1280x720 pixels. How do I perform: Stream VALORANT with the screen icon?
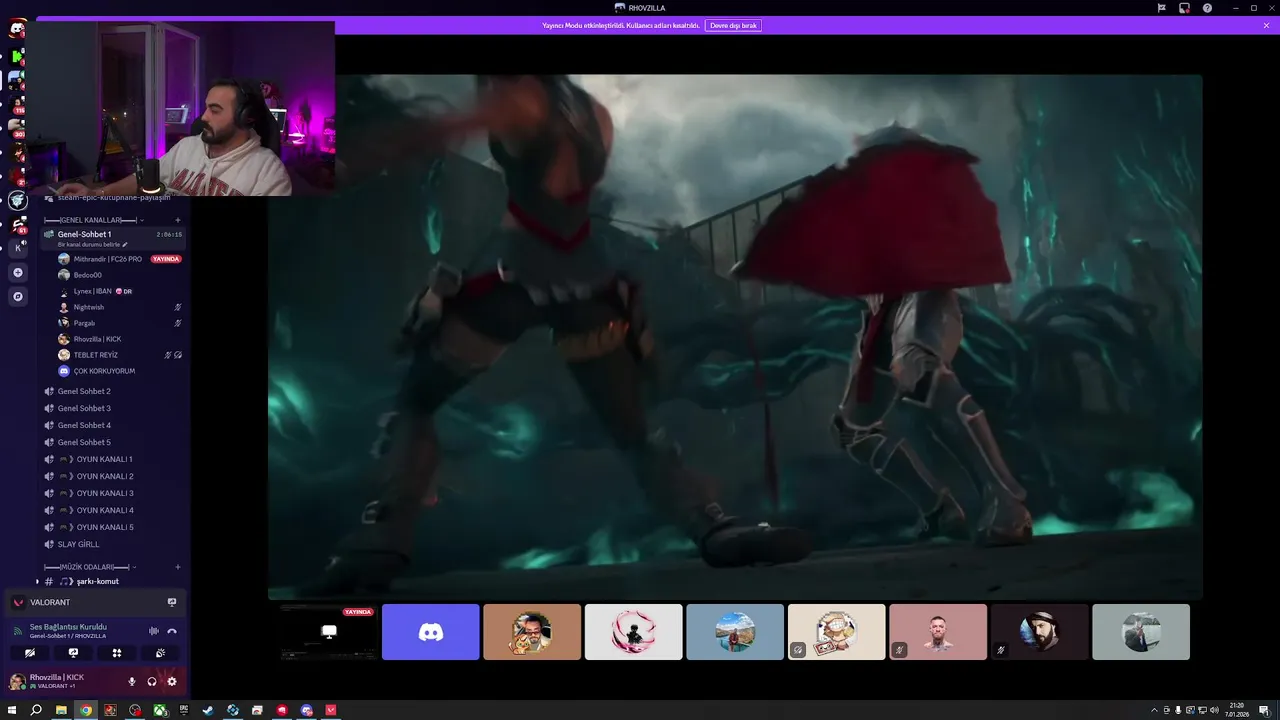coord(172,602)
